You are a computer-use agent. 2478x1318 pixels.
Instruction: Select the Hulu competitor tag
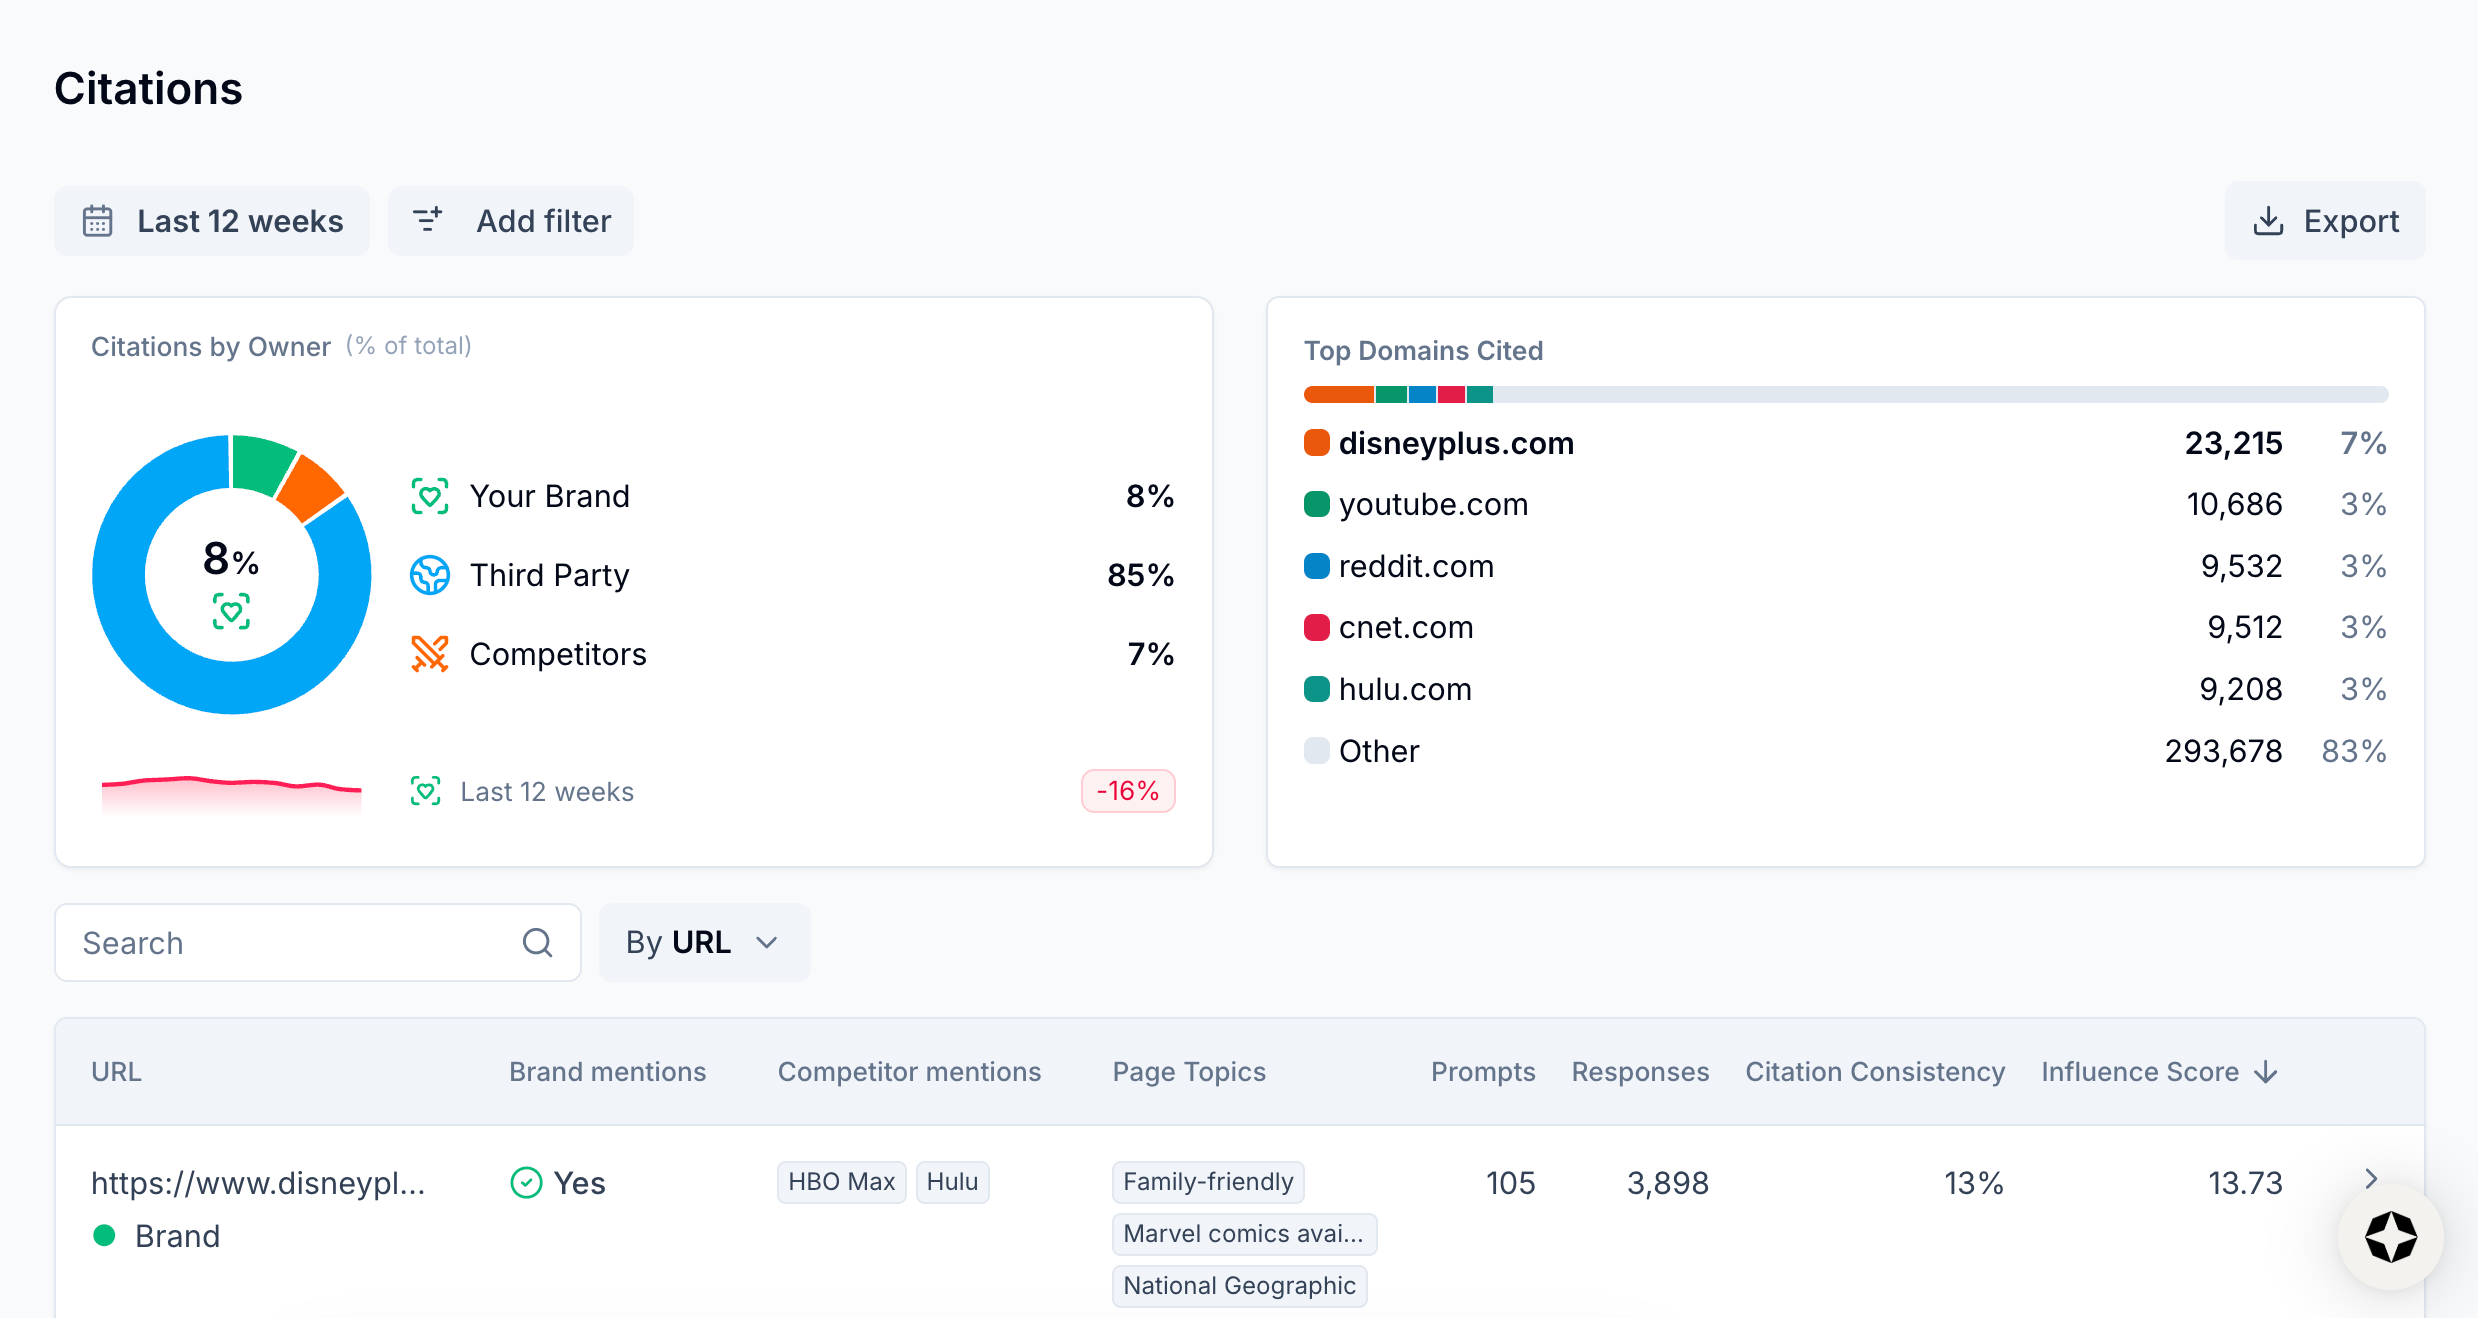[952, 1182]
